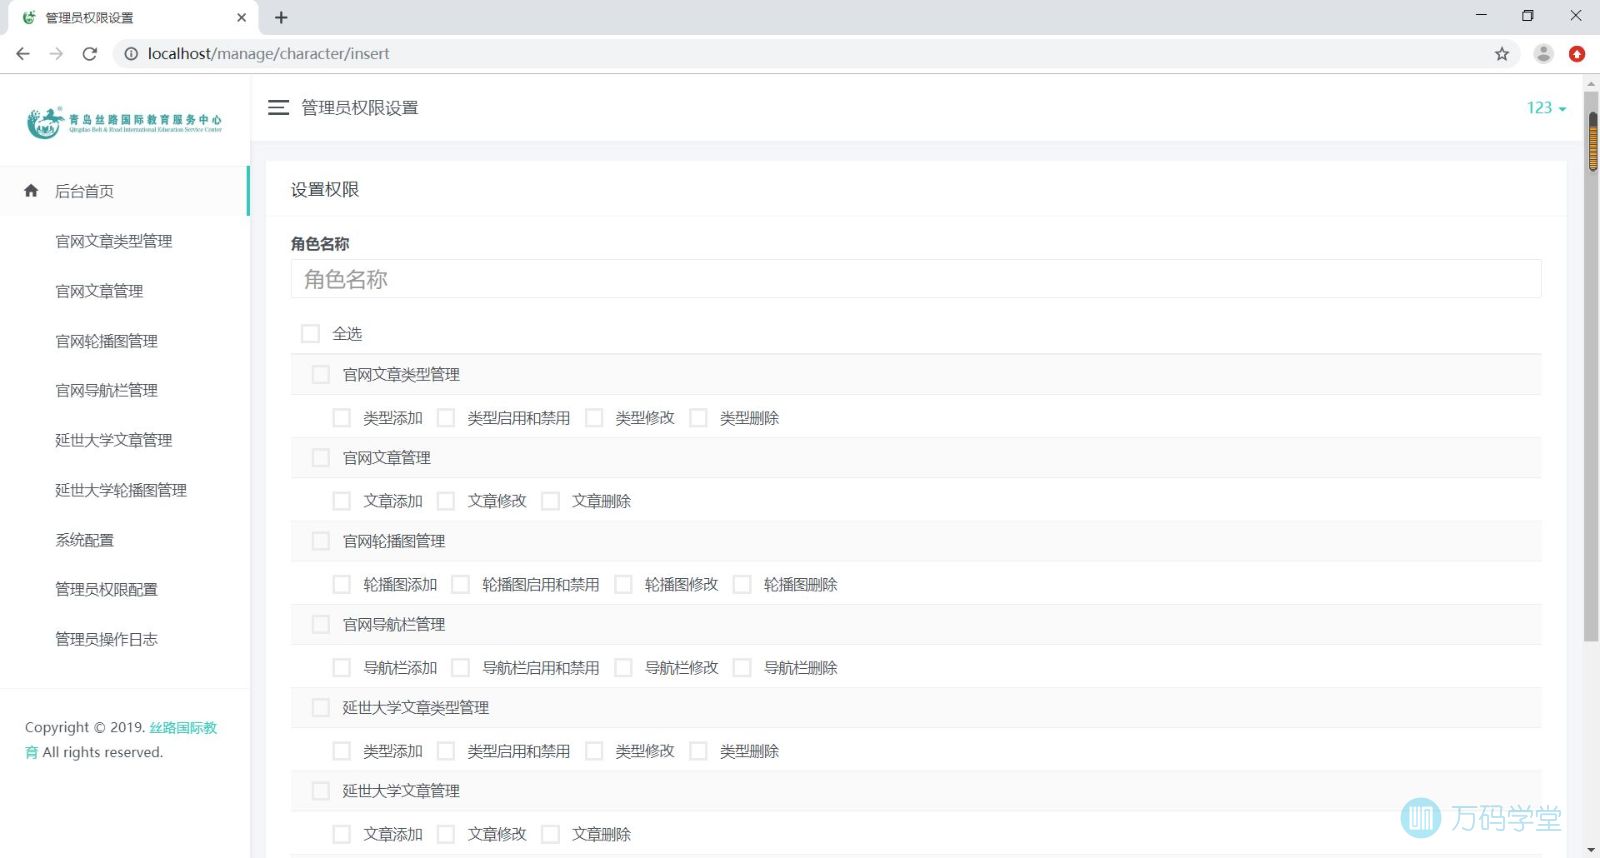The width and height of the screenshot is (1600, 858).
Task: Toggle the sidebar hamburger menu icon
Action: click(278, 107)
